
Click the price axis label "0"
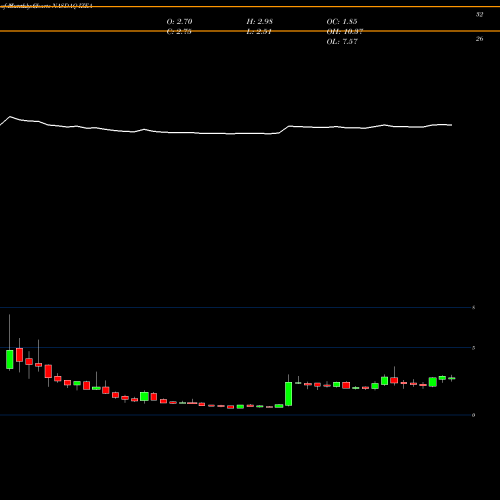click(474, 415)
